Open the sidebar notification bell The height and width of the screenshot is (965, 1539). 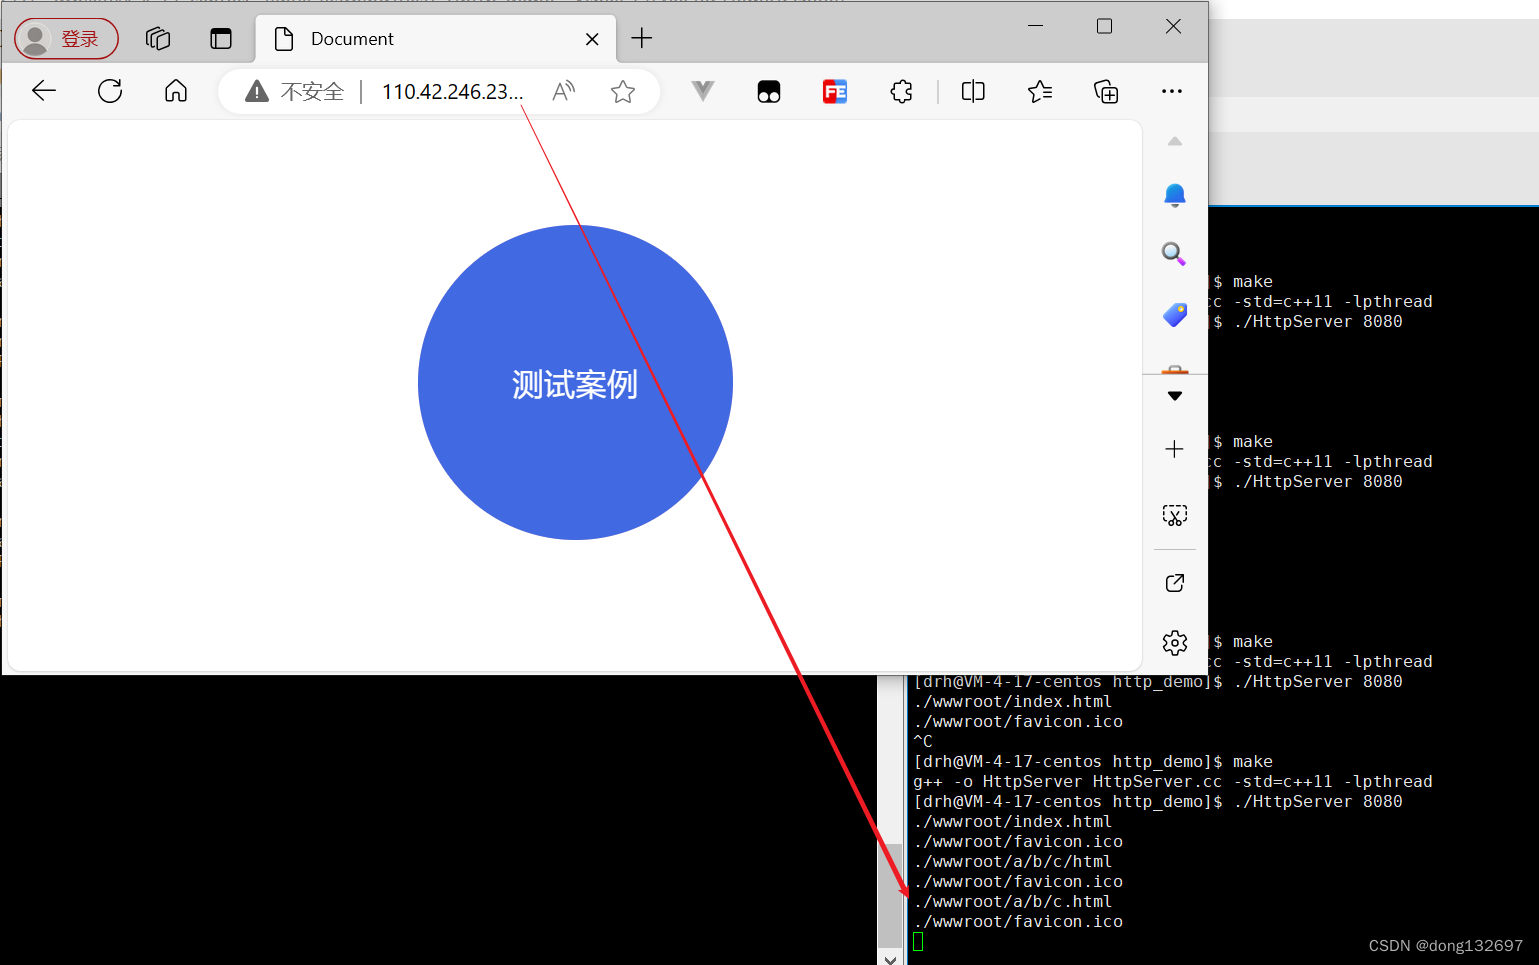coord(1175,195)
